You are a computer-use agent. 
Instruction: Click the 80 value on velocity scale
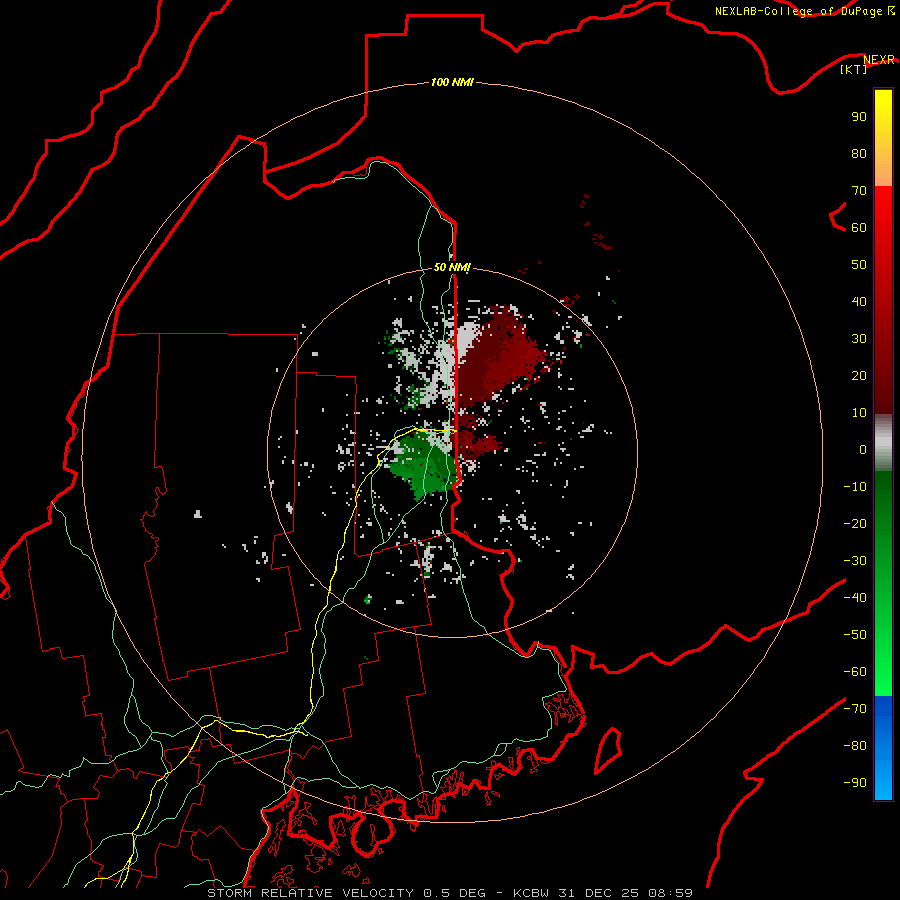tap(859, 153)
